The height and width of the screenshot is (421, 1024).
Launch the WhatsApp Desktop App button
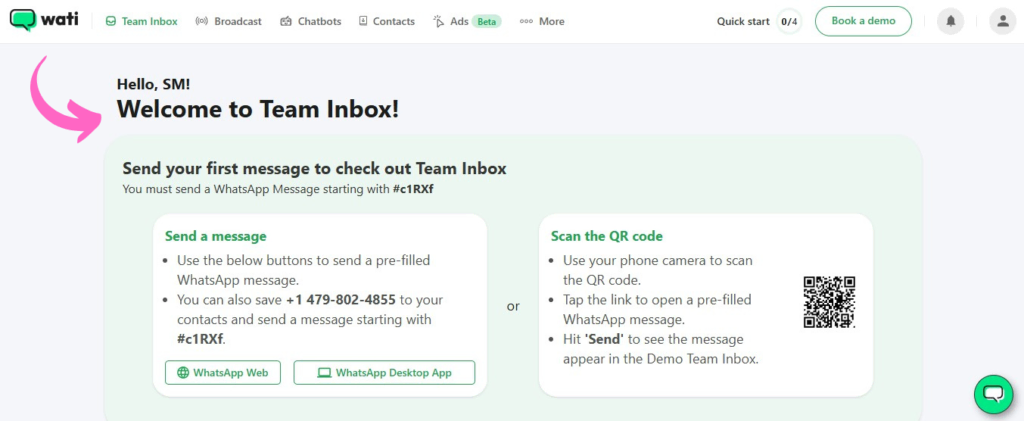(x=384, y=373)
